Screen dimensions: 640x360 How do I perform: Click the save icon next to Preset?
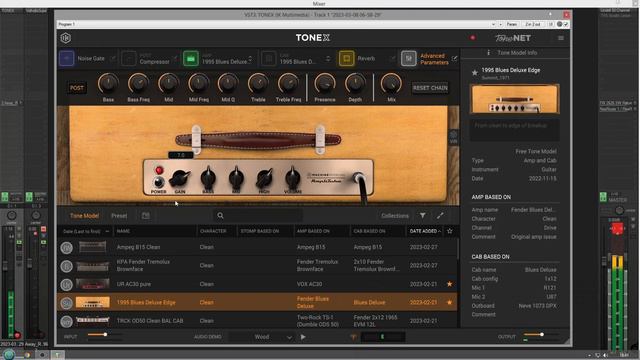(x=146, y=216)
